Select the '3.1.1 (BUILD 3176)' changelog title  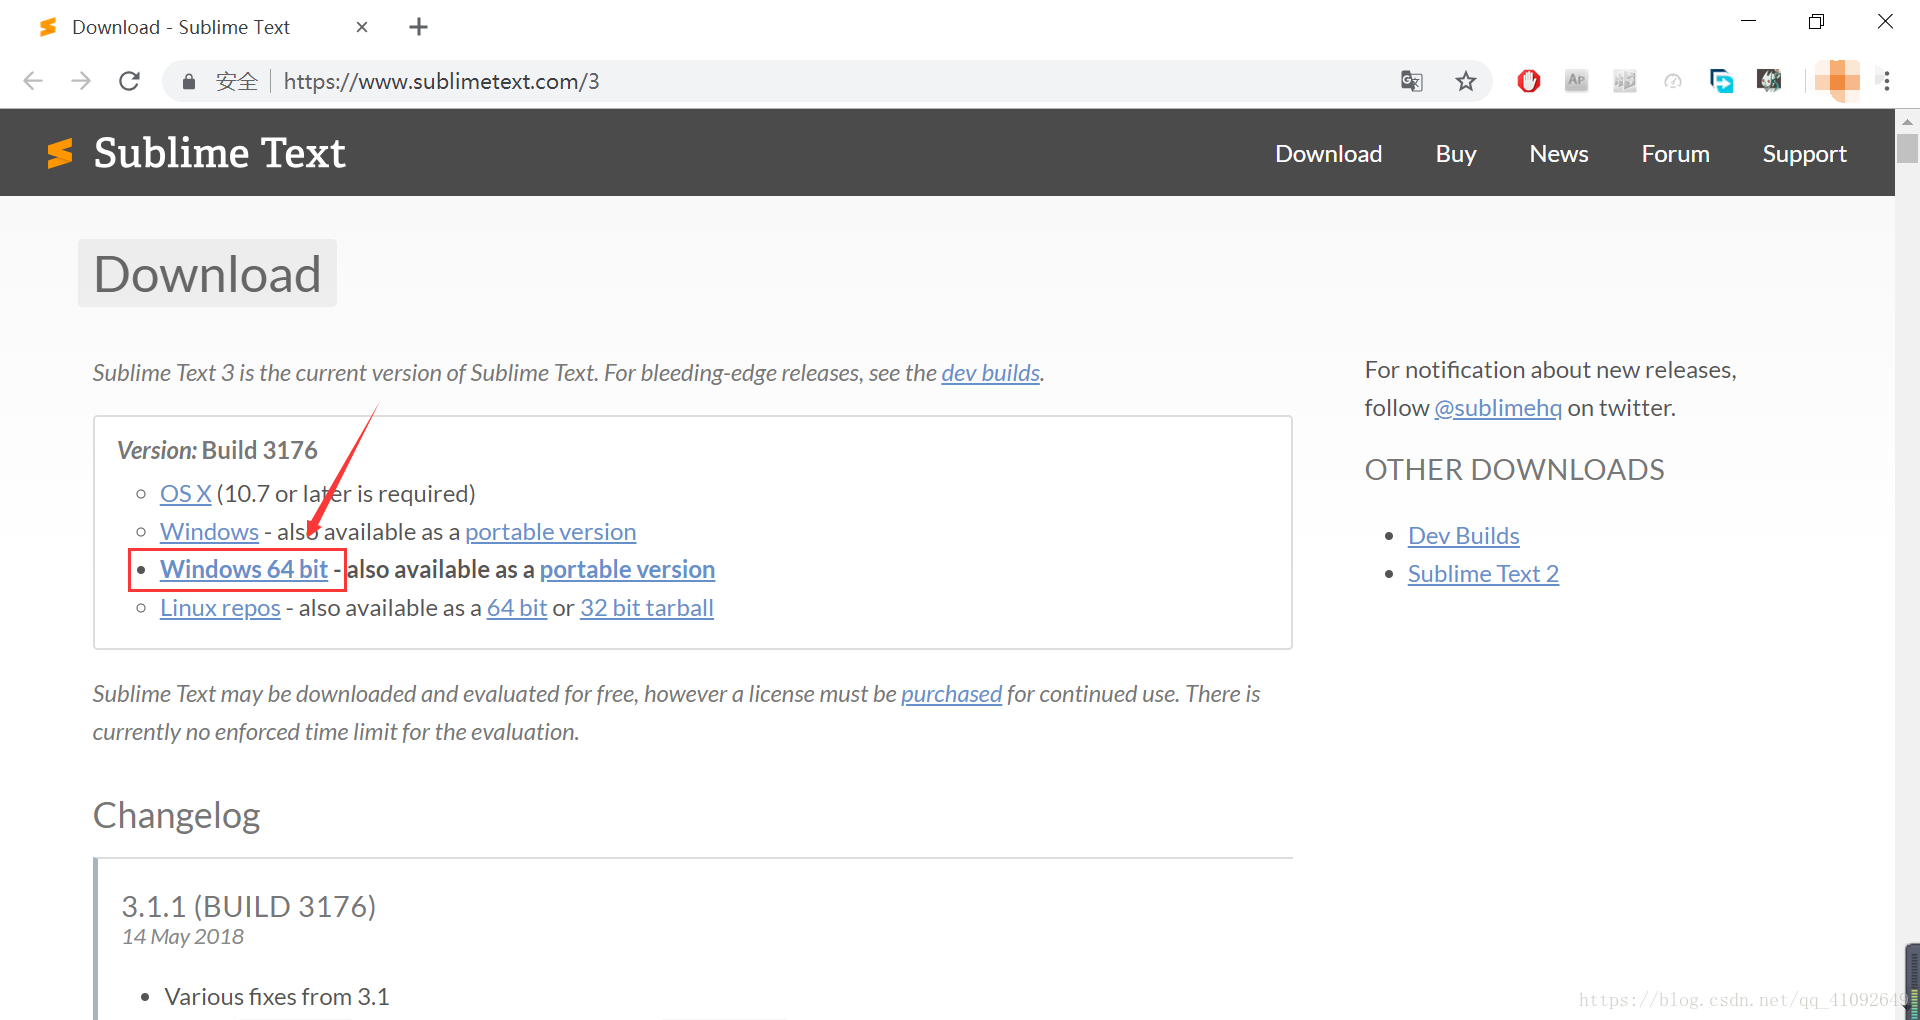(x=249, y=906)
